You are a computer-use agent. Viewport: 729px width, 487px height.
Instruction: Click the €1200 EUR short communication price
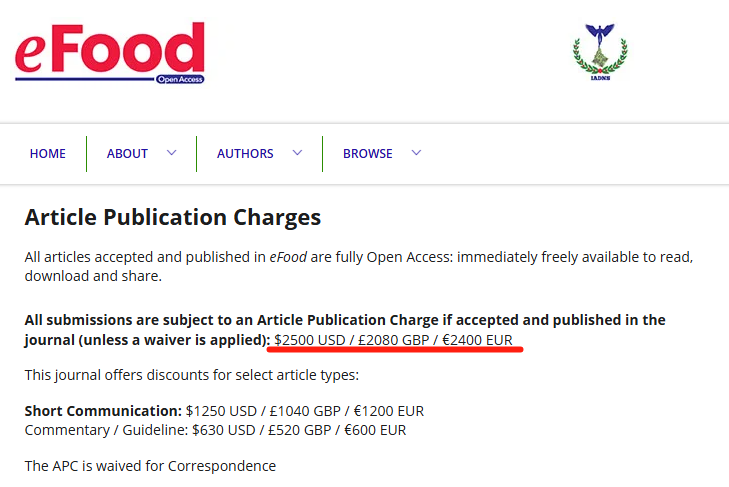[389, 411]
